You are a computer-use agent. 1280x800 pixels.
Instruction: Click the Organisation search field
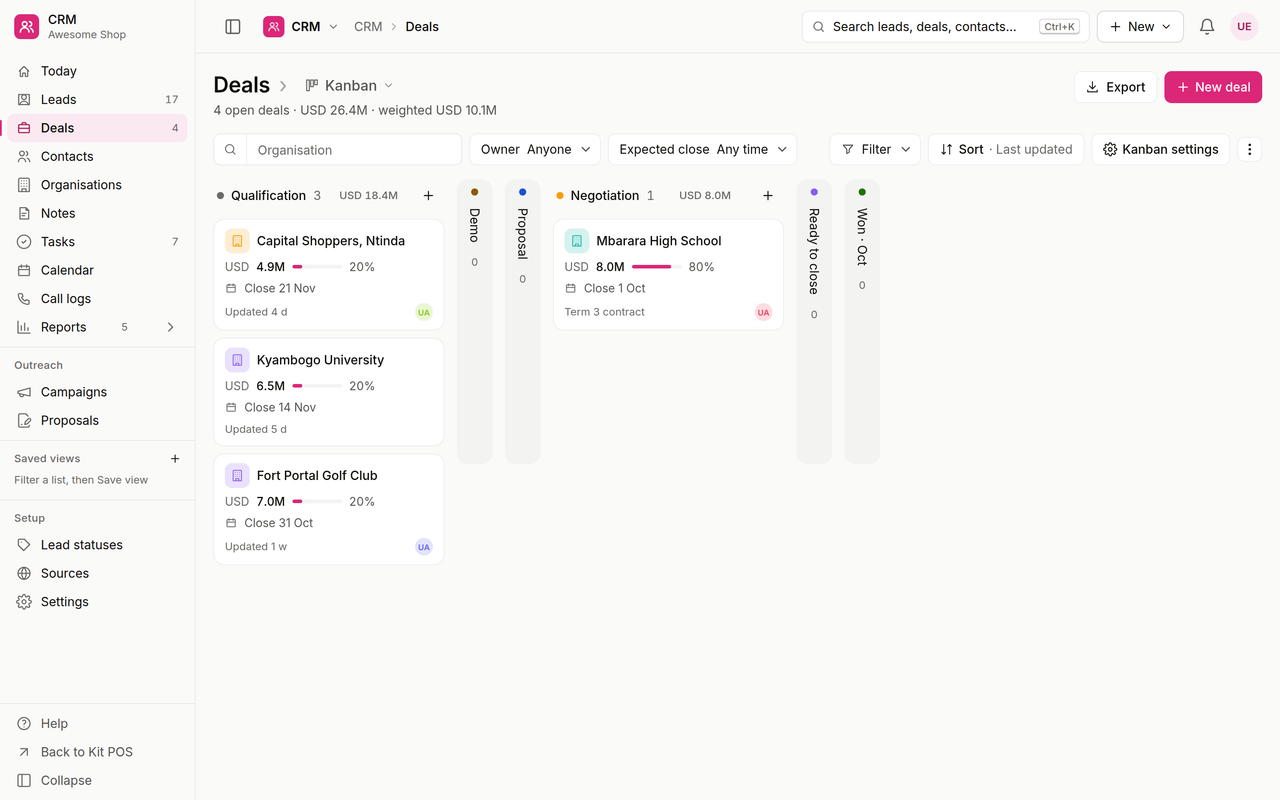pos(354,150)
